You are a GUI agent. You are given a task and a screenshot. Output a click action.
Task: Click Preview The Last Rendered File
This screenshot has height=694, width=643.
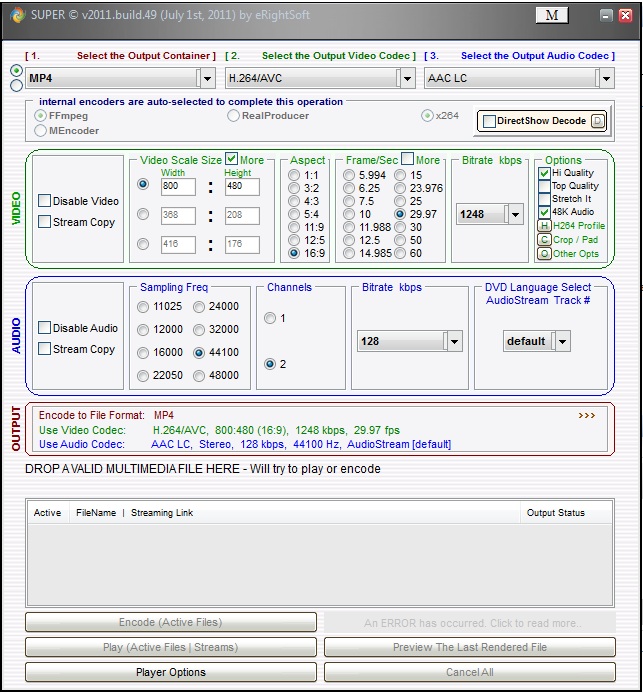(x=470, y=647)
